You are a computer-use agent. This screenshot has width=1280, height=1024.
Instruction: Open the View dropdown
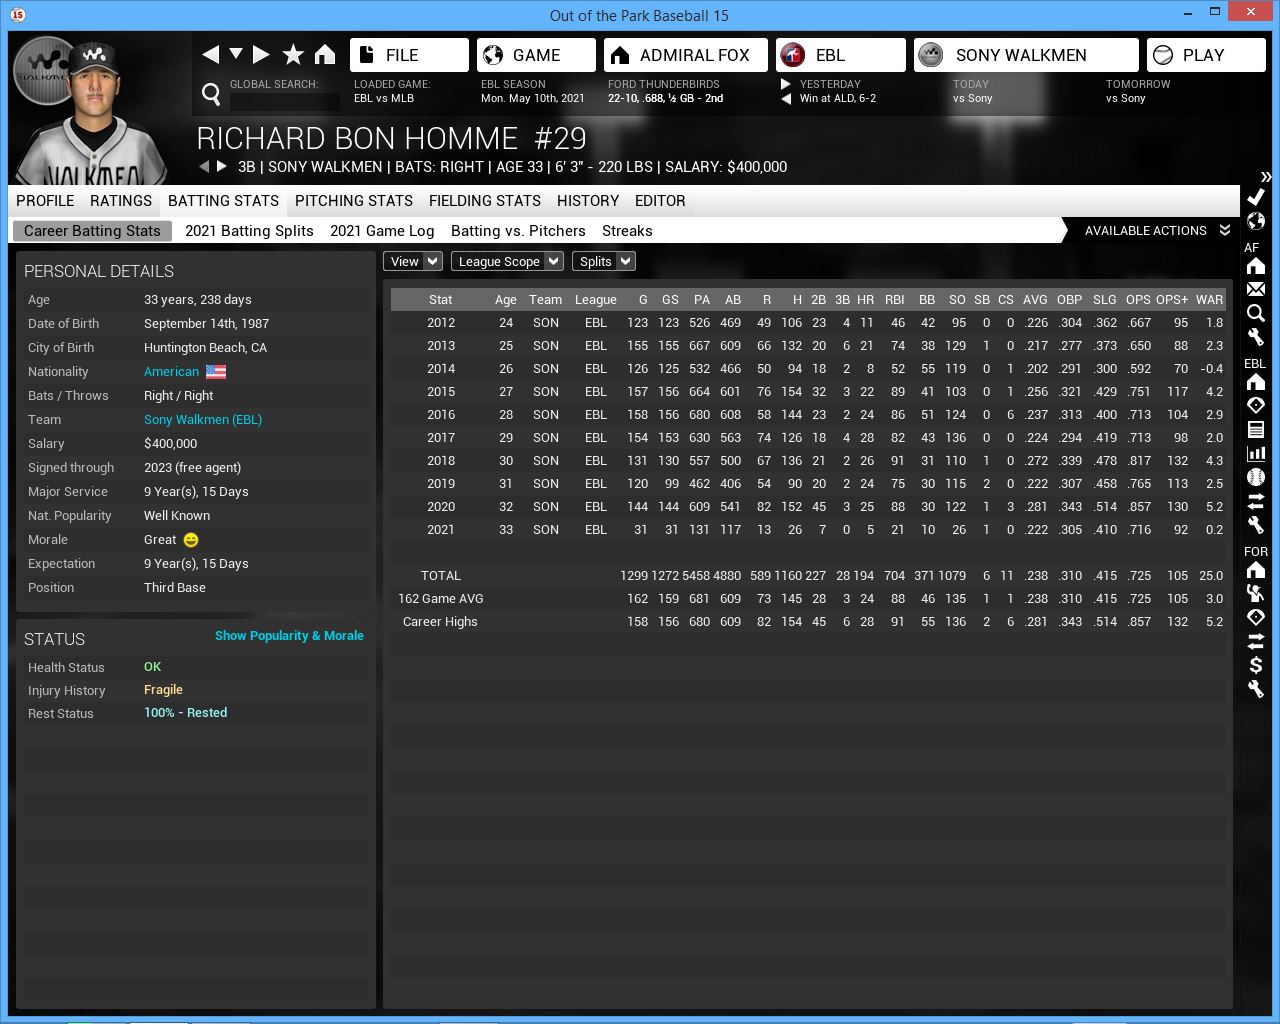pyautogui.click(x=413, y=262)
